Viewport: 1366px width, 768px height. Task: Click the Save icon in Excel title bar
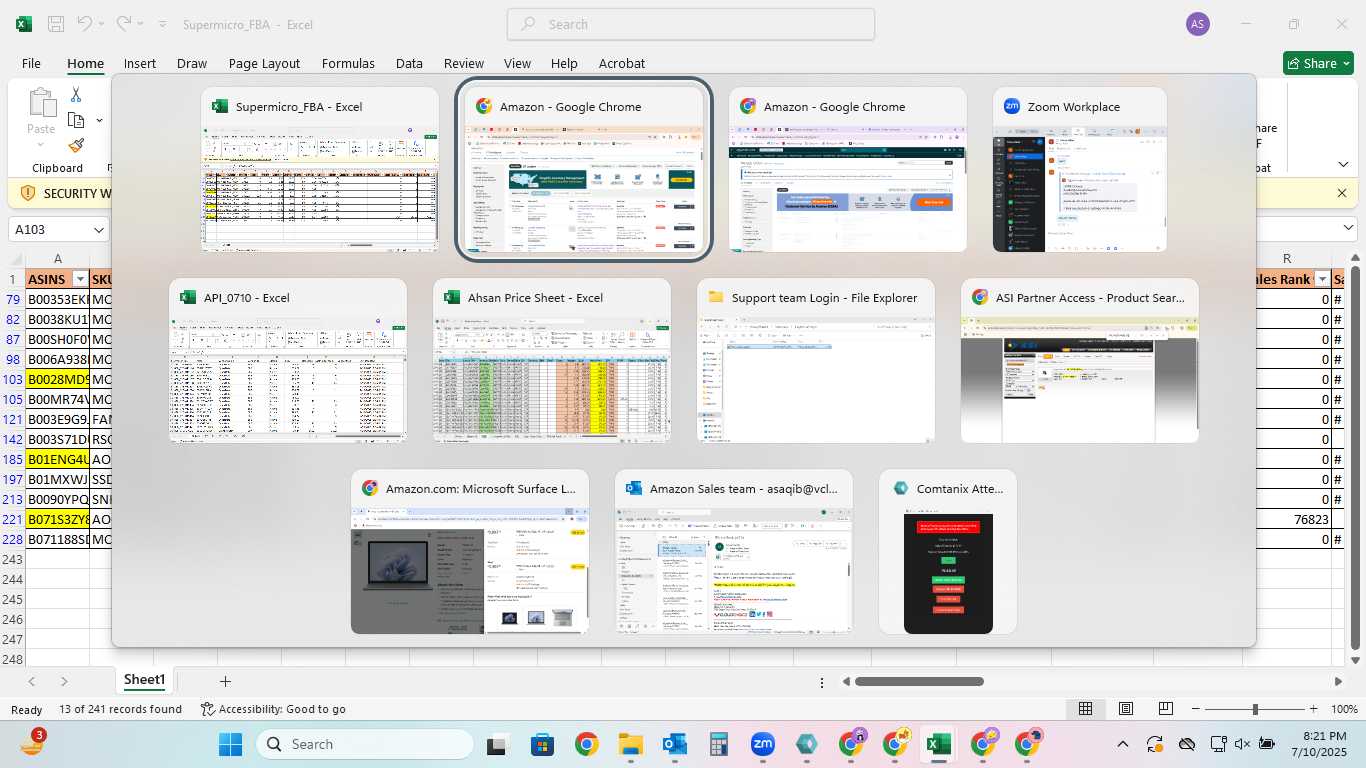click(56, 24)
